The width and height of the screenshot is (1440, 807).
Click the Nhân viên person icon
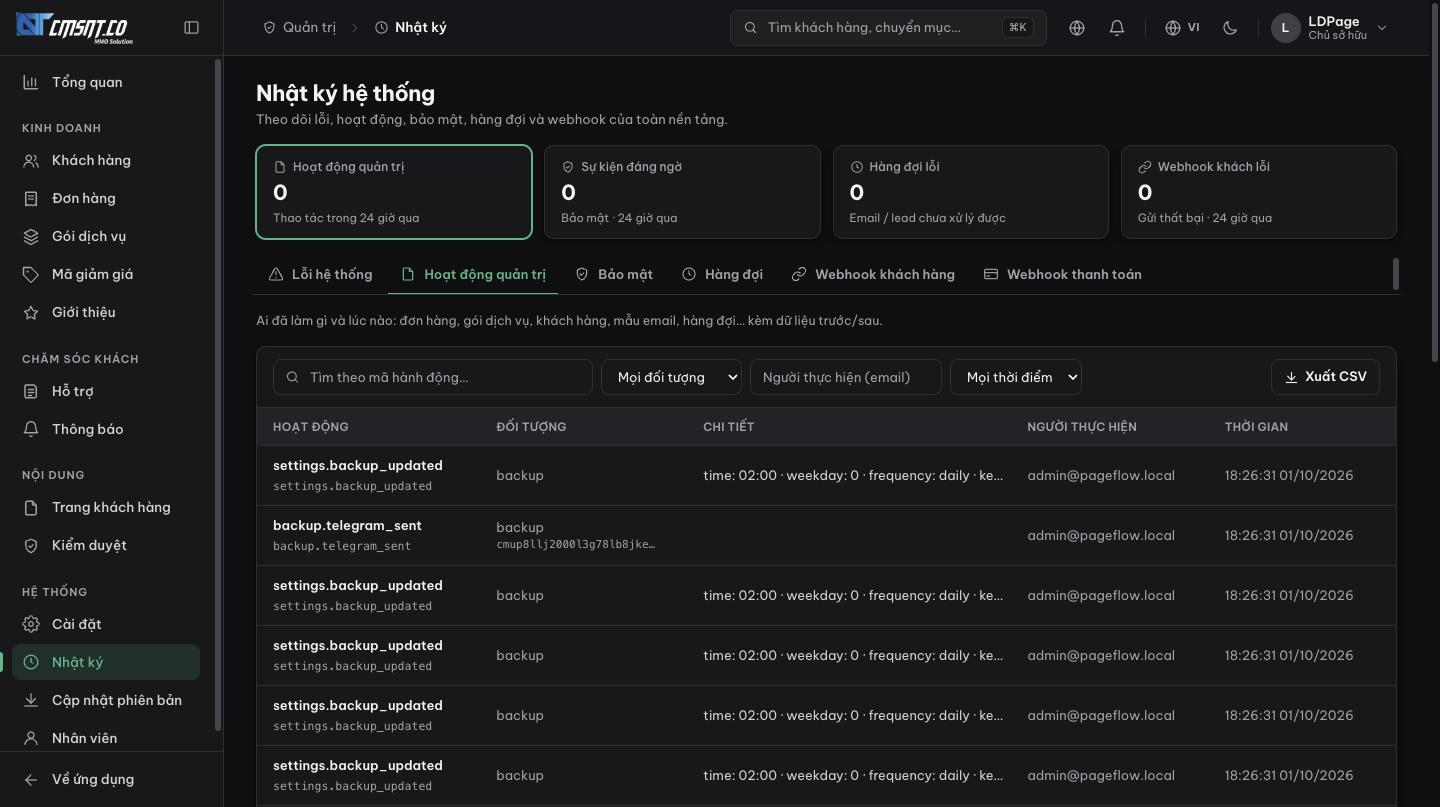(31, 738)
